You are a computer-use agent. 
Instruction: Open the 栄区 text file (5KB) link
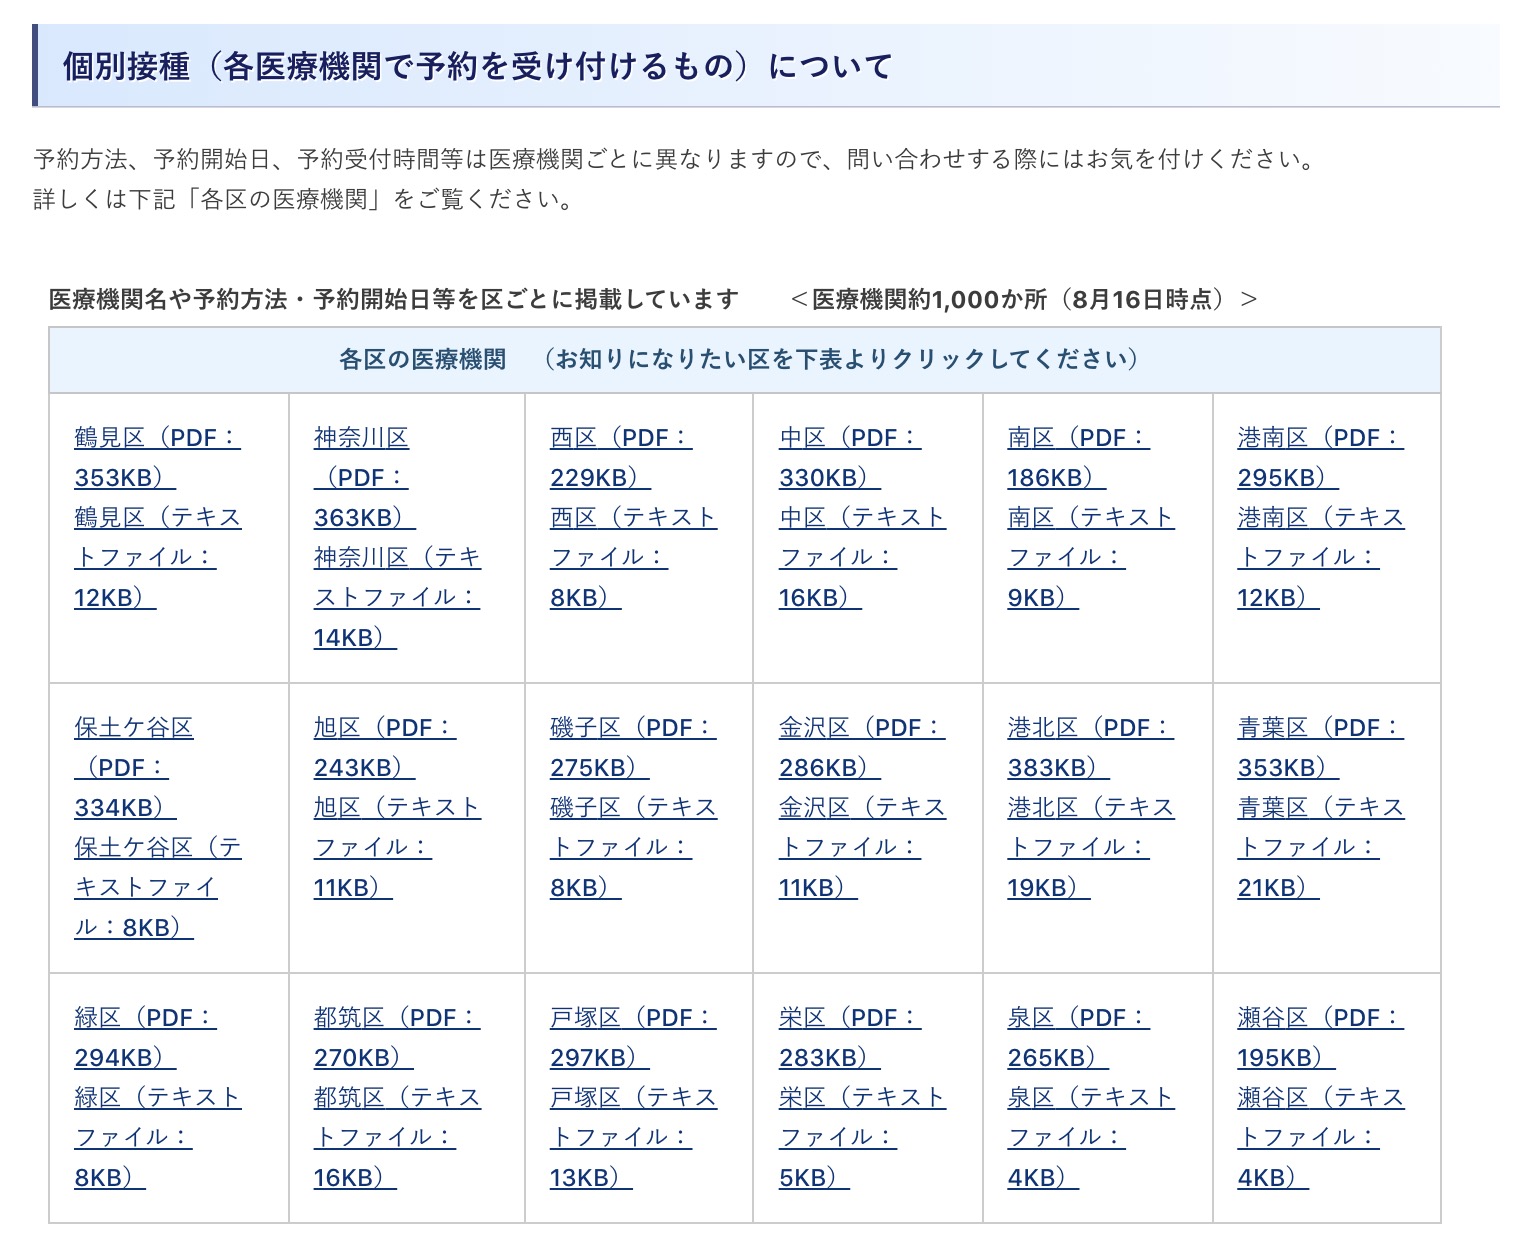tap(862, 1138)
